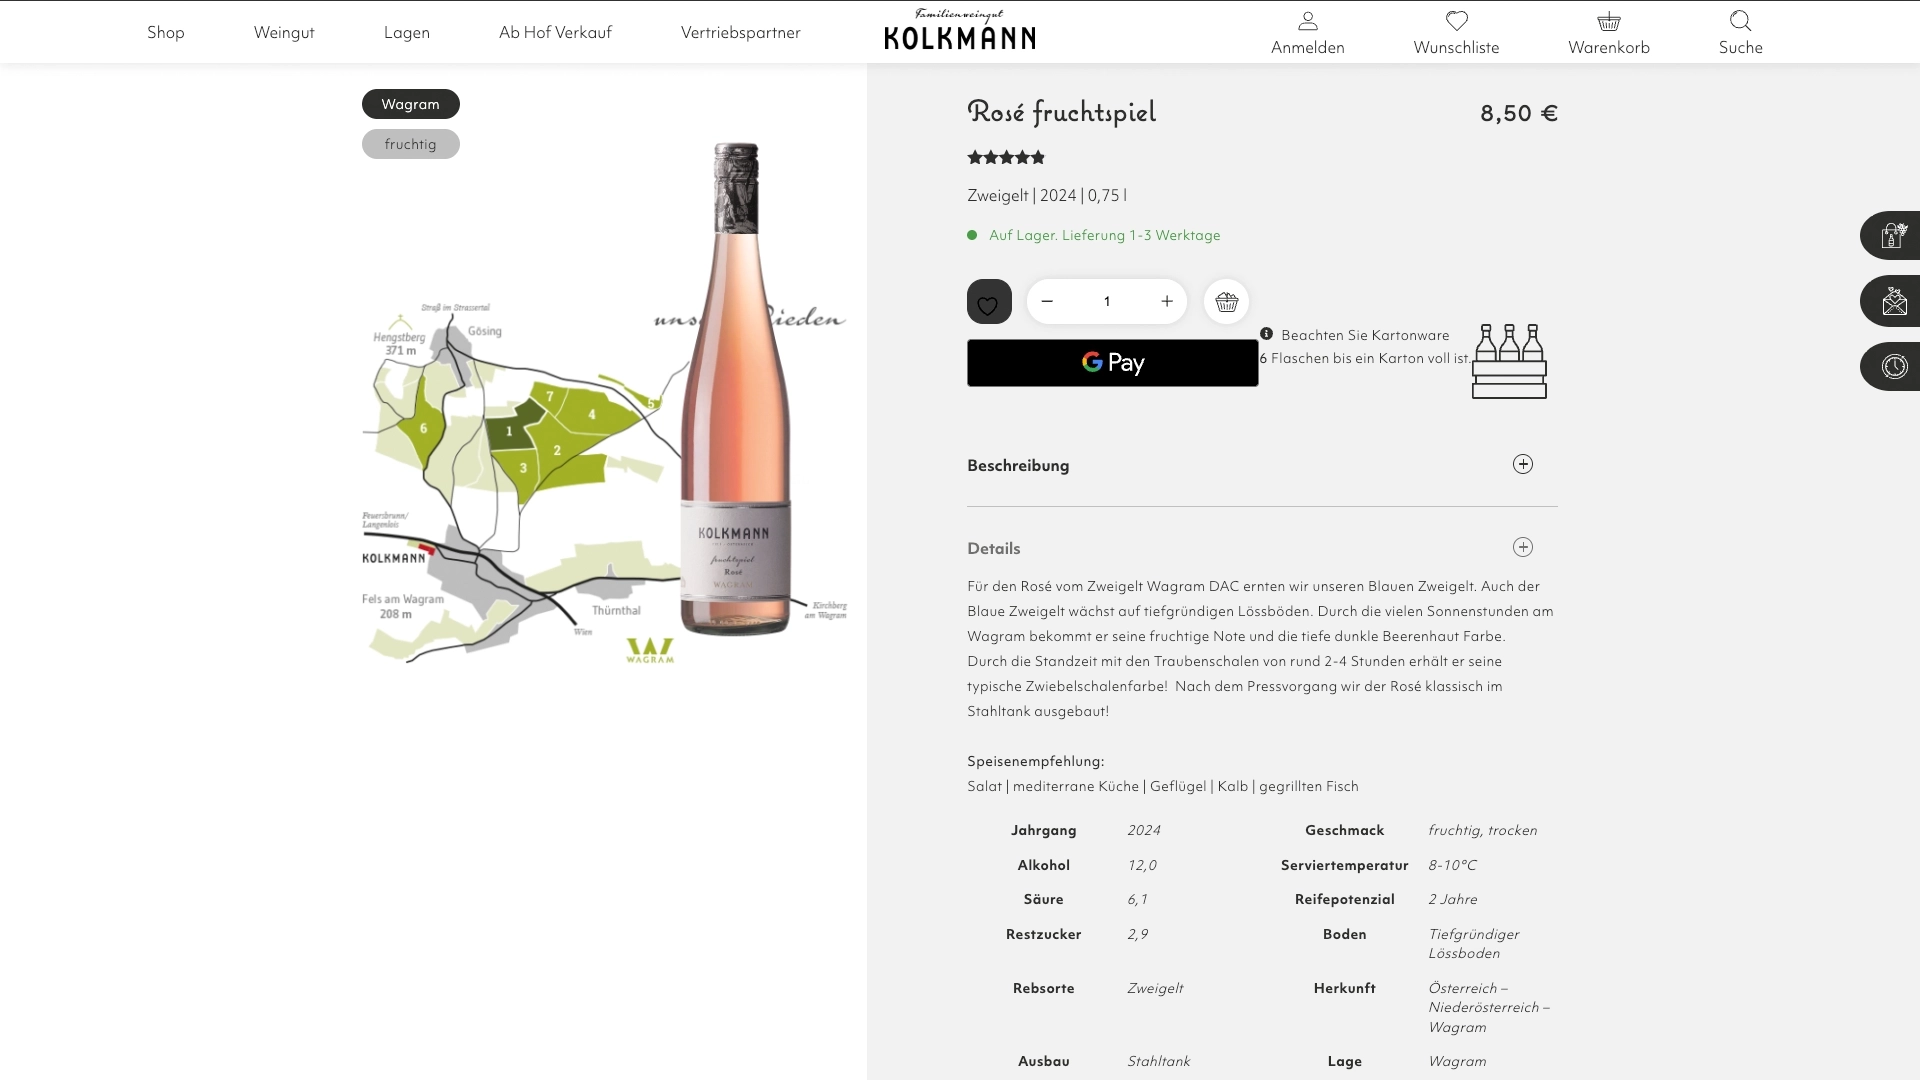1920x1080 pixels.
Task: Decrease quantity with the minus button
Action: (x=1047, y=302)
